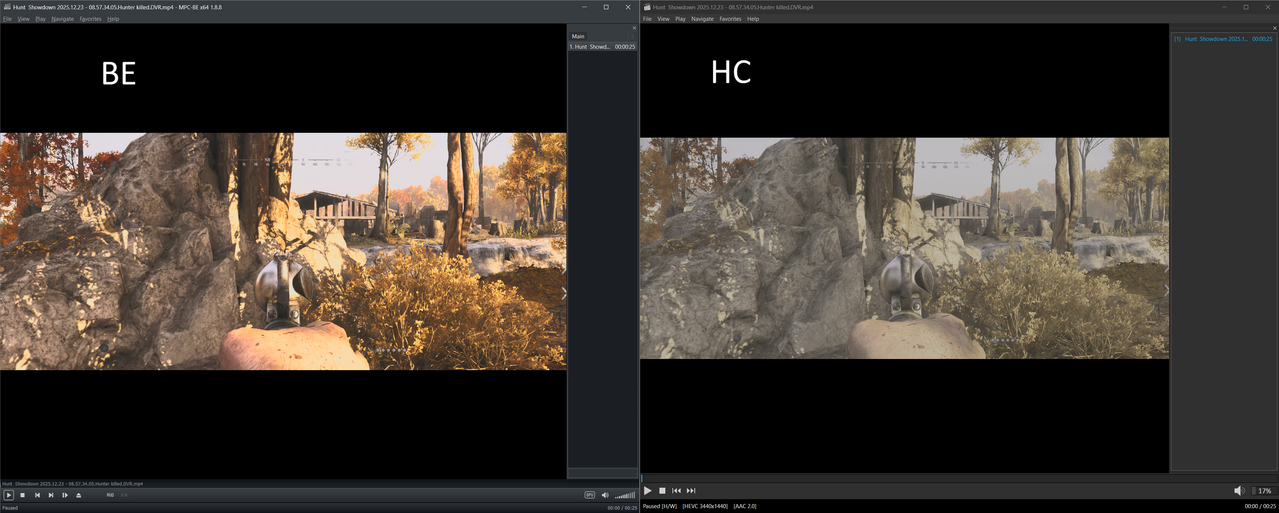
Task: Click the MPC-HC seek bar
Action: (959, 478)
